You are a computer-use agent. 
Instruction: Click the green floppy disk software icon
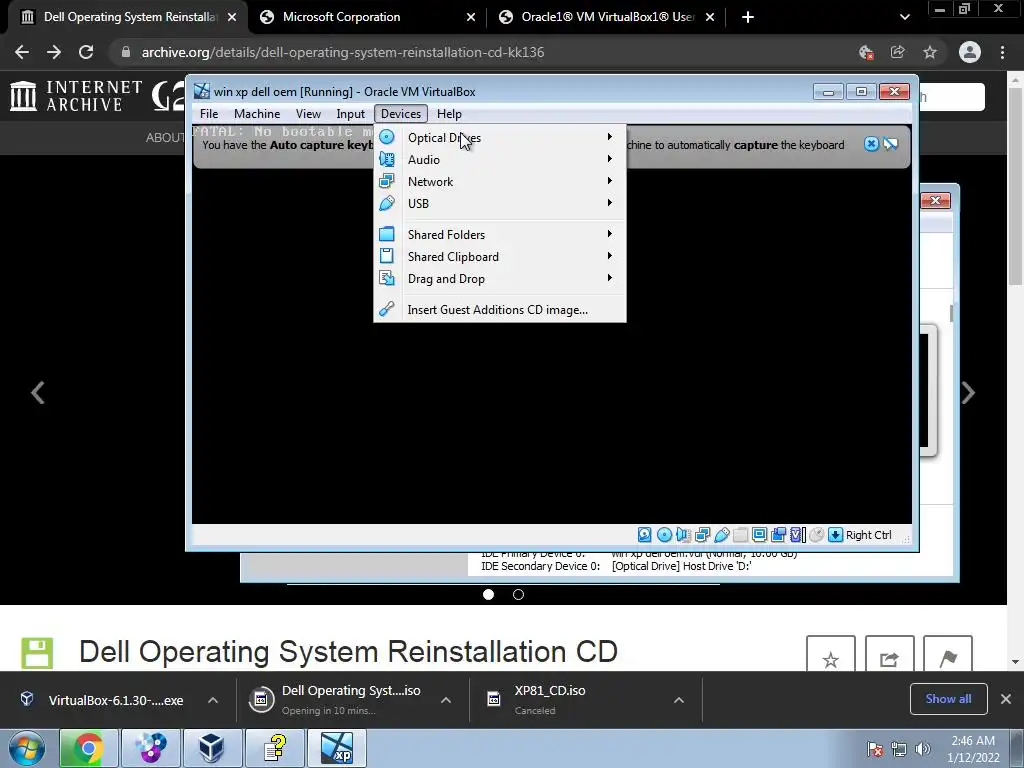click(37, 653)
